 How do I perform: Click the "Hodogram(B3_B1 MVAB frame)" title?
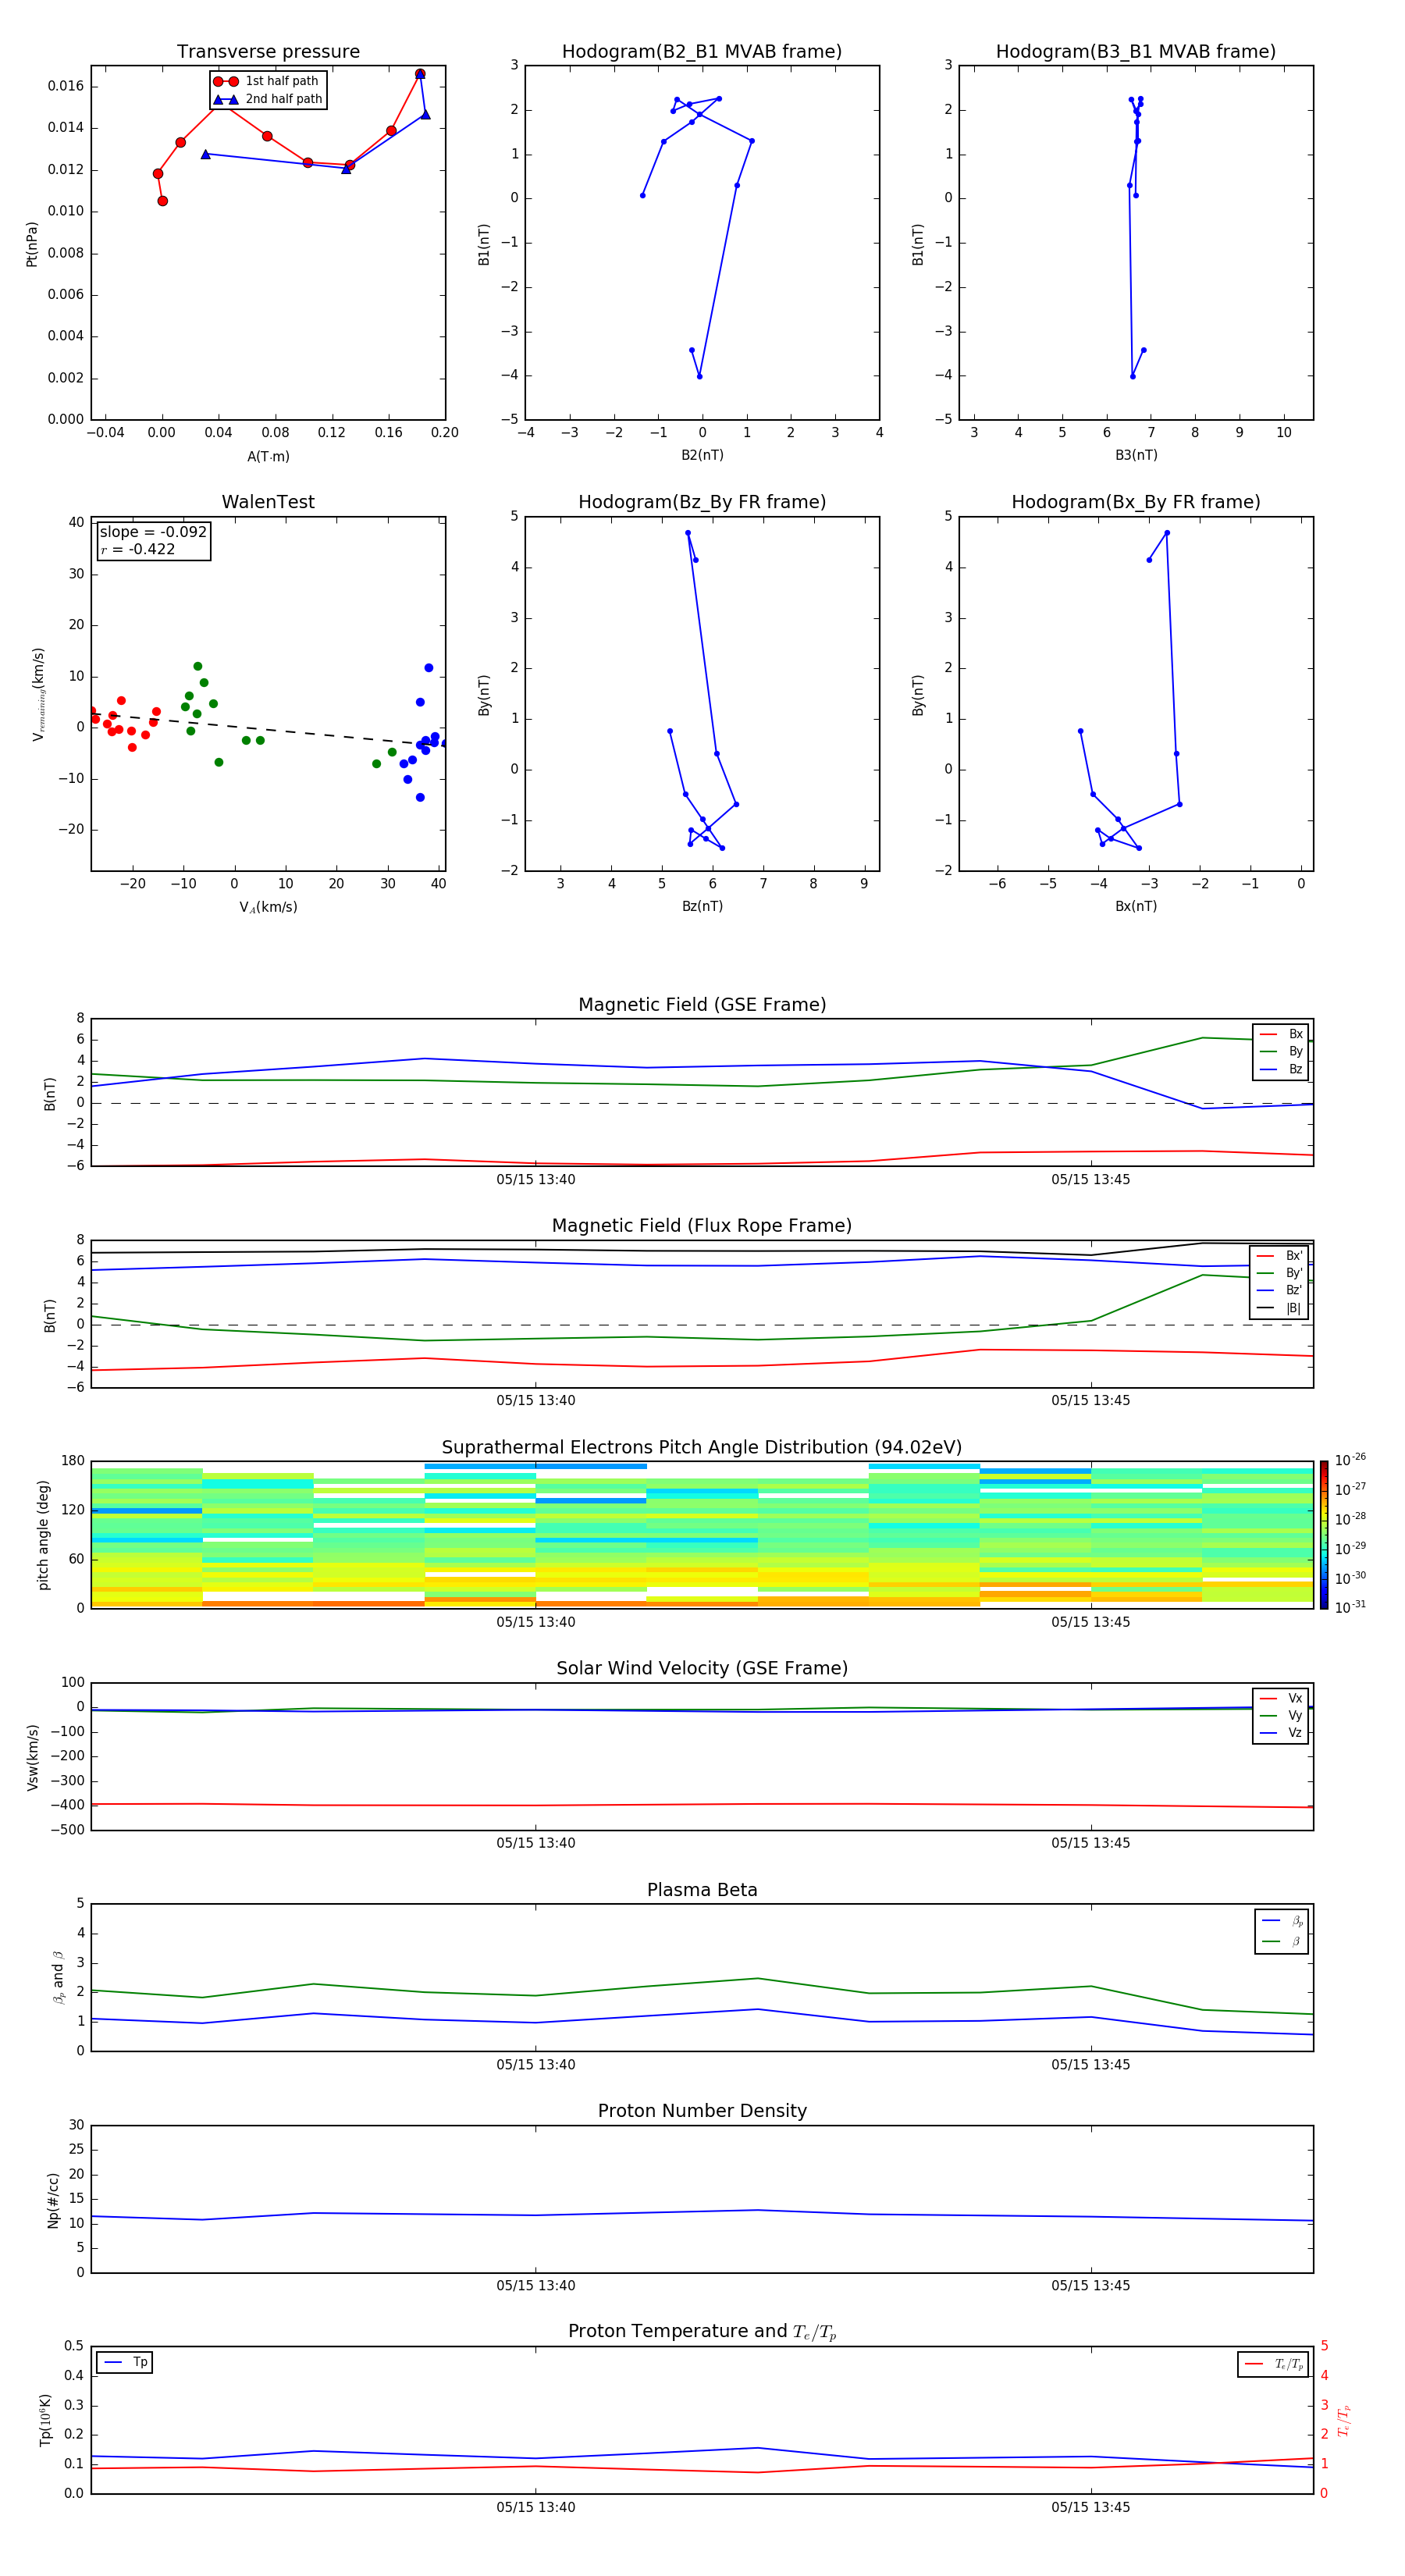click(x=1136, y=52)
